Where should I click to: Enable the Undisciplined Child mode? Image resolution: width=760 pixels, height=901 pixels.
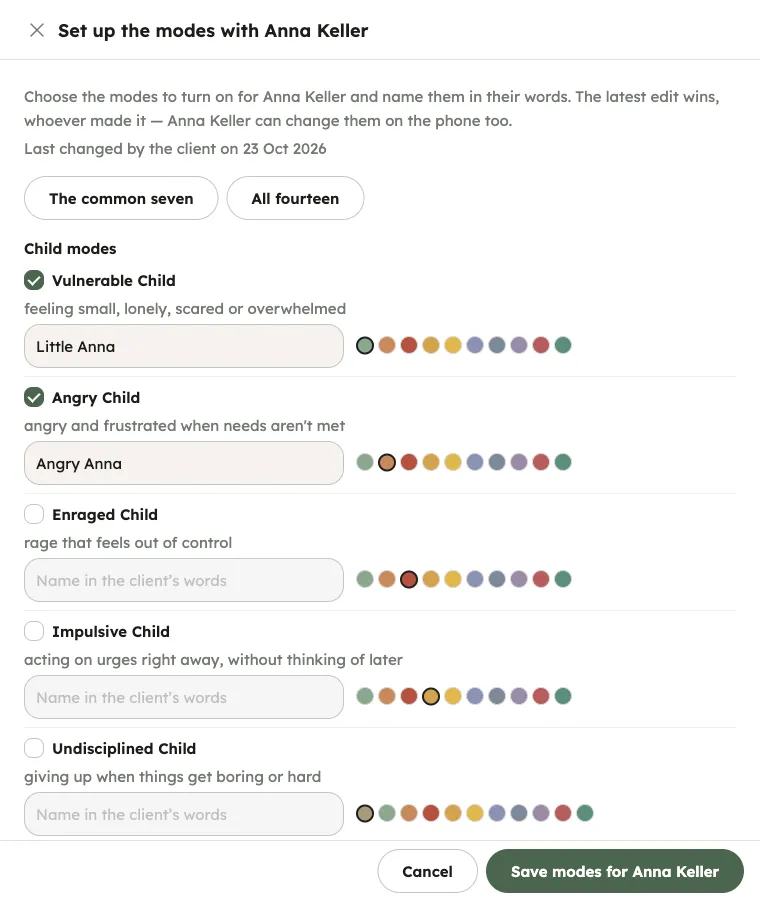[x=34, y=748]
